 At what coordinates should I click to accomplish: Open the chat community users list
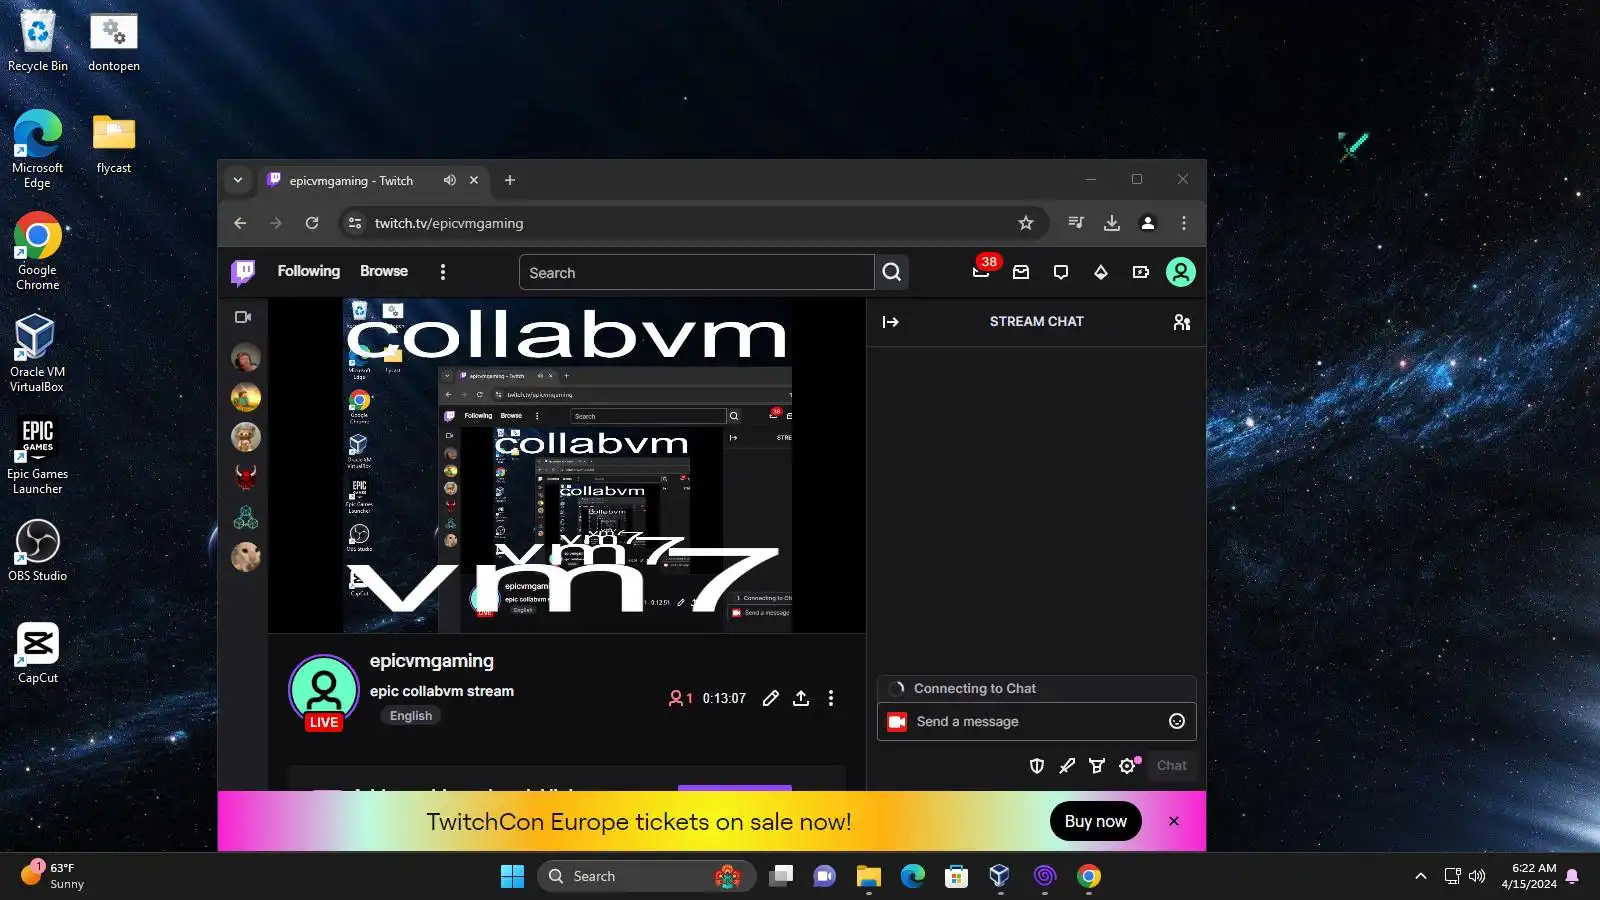click(x=1182, y=322)
